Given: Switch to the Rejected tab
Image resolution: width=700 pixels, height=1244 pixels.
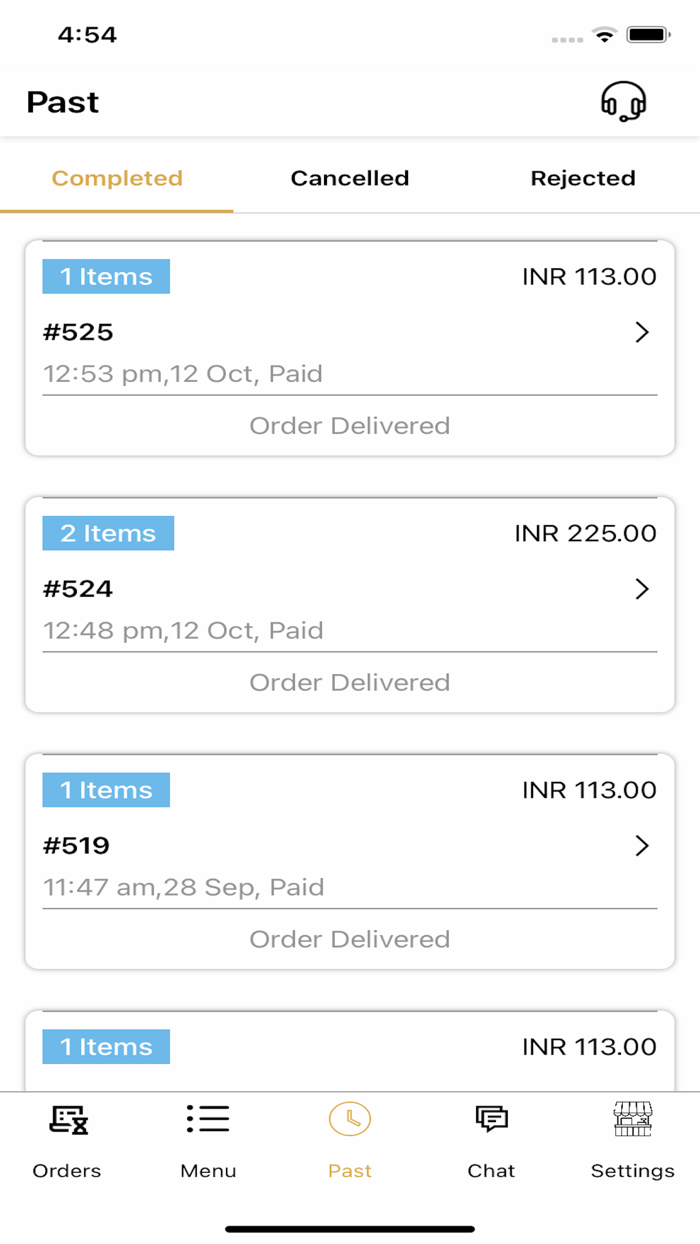Looking at the screenshot, I should click(583, 178).
